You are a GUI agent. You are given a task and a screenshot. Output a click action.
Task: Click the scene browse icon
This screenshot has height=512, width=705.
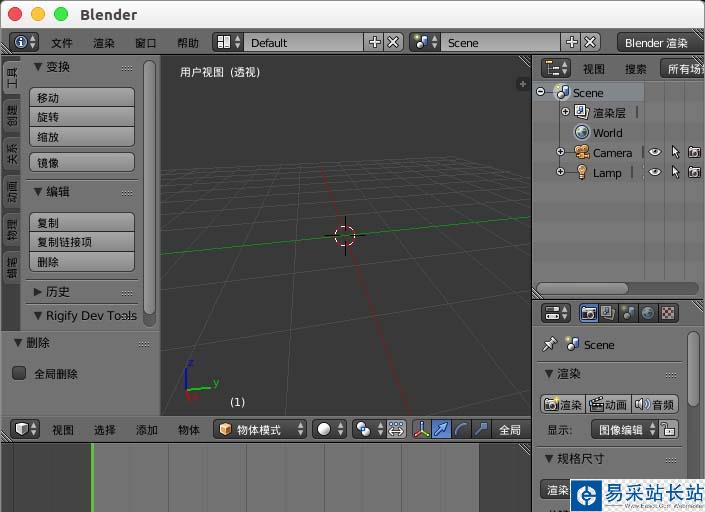point(426,42)
